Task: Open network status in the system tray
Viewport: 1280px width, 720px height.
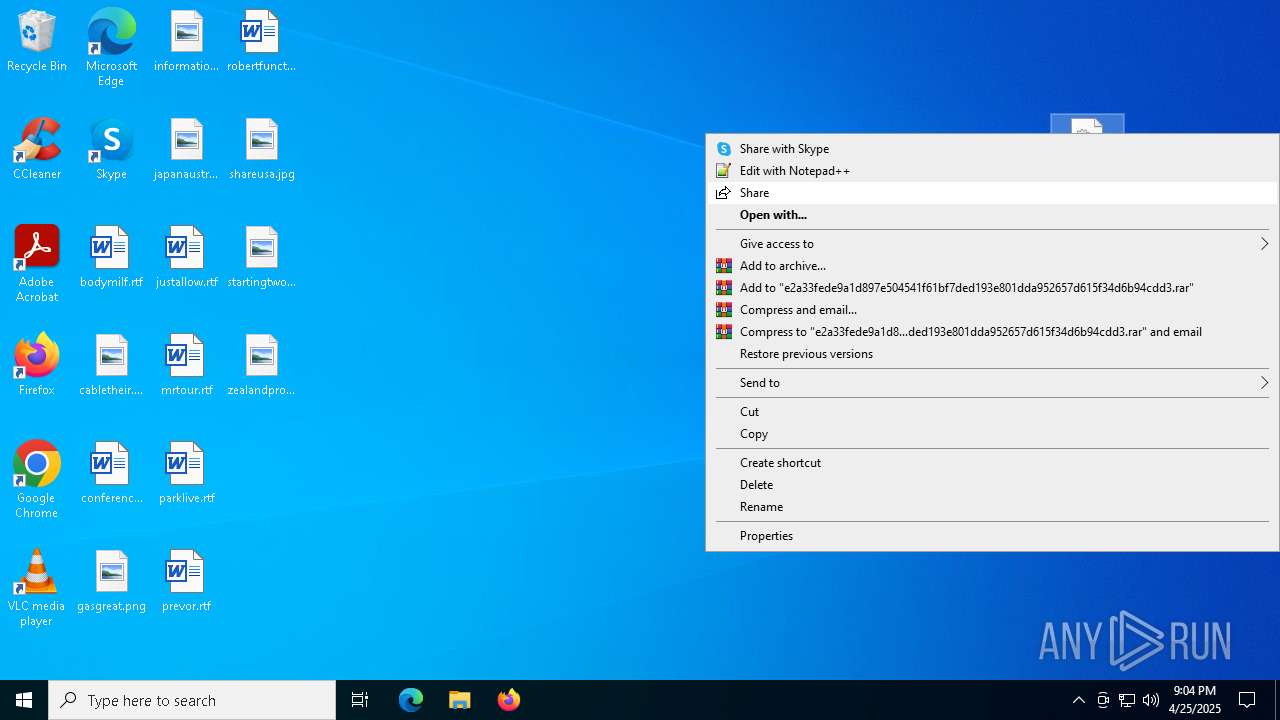Action: click(1127, 700)
